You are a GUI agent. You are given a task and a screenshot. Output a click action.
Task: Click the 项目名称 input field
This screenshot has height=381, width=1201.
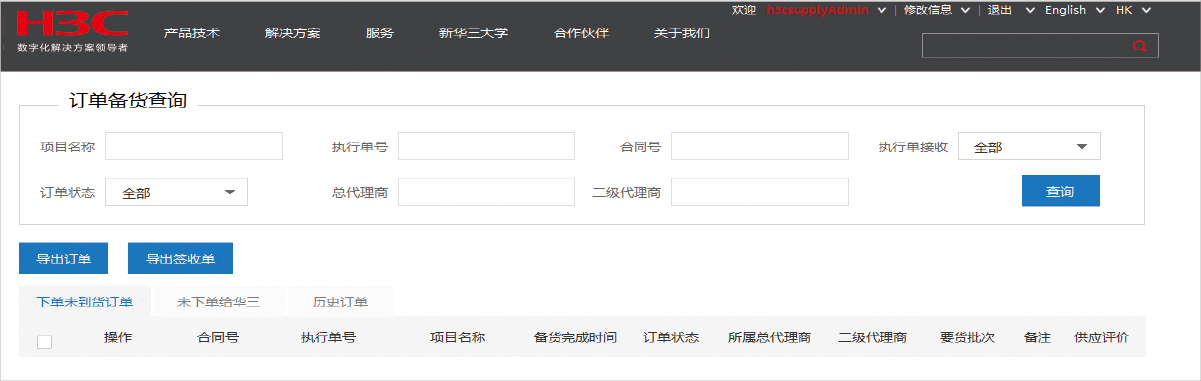[x=194, y=146]
